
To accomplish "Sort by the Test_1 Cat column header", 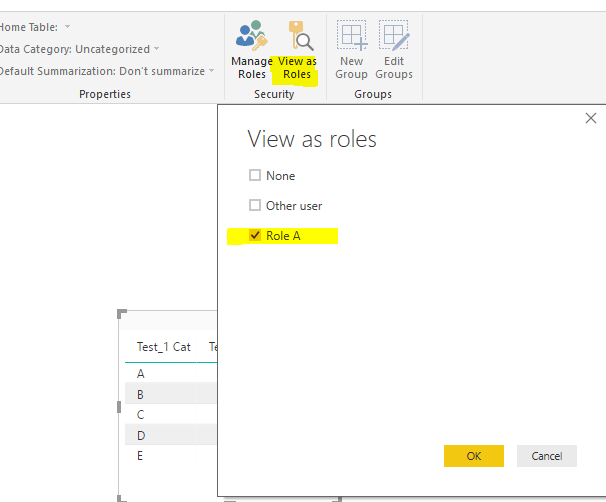I will coord(163,347).
